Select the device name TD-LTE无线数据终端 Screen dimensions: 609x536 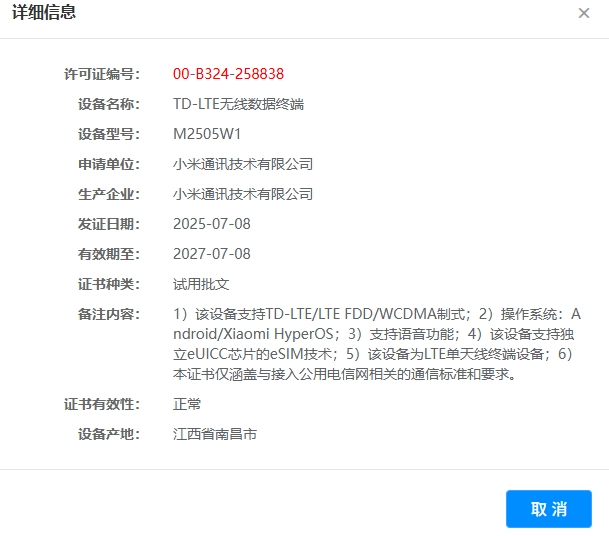click(238, 104)
